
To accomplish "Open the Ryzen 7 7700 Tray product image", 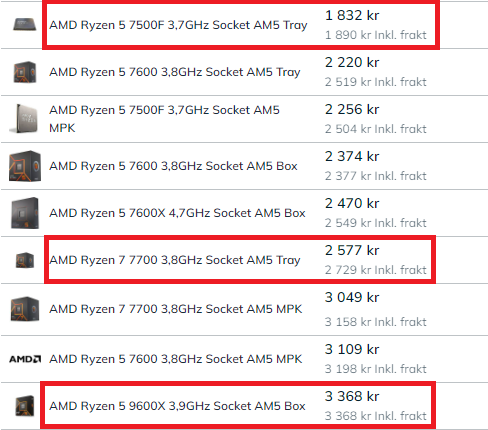I will click(x=25, y=260).
